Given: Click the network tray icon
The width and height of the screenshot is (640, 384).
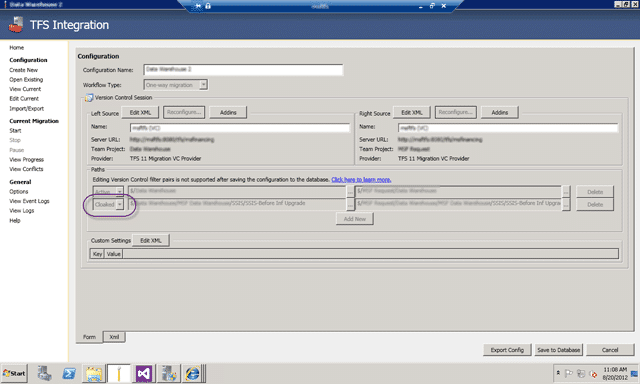Looking at the screenshot, I should point(581,373).
